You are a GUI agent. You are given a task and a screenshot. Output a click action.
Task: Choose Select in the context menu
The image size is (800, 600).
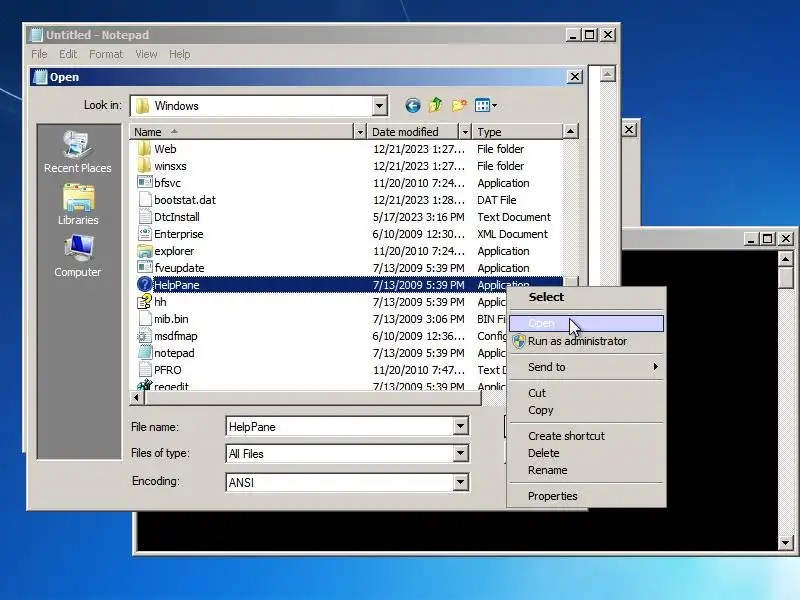tap(587, 297)
